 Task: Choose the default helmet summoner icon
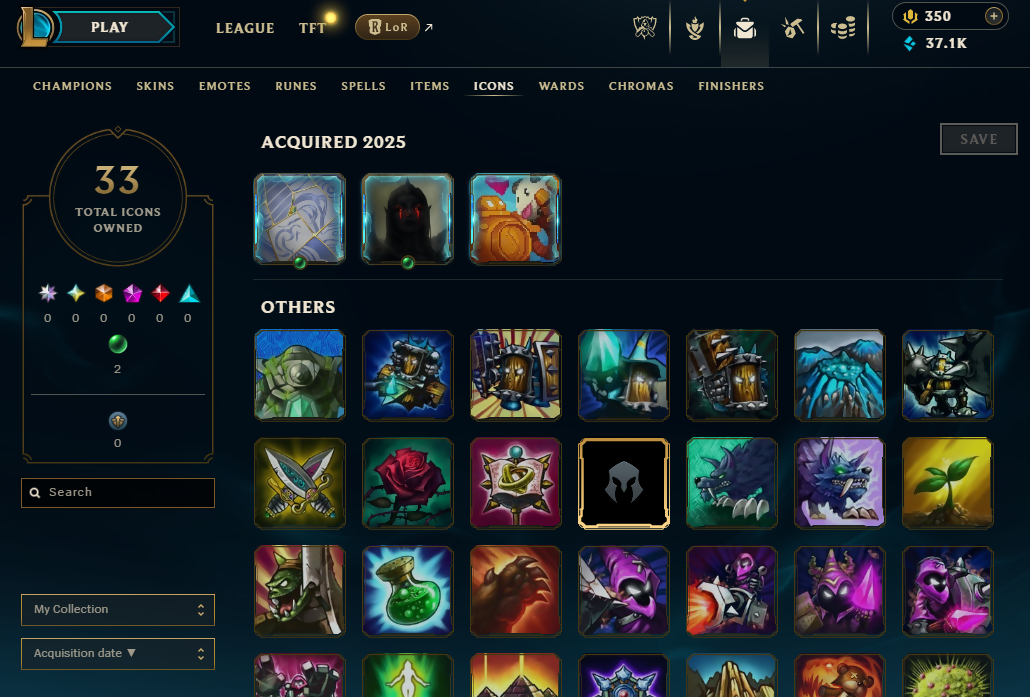tap(623, 483)
